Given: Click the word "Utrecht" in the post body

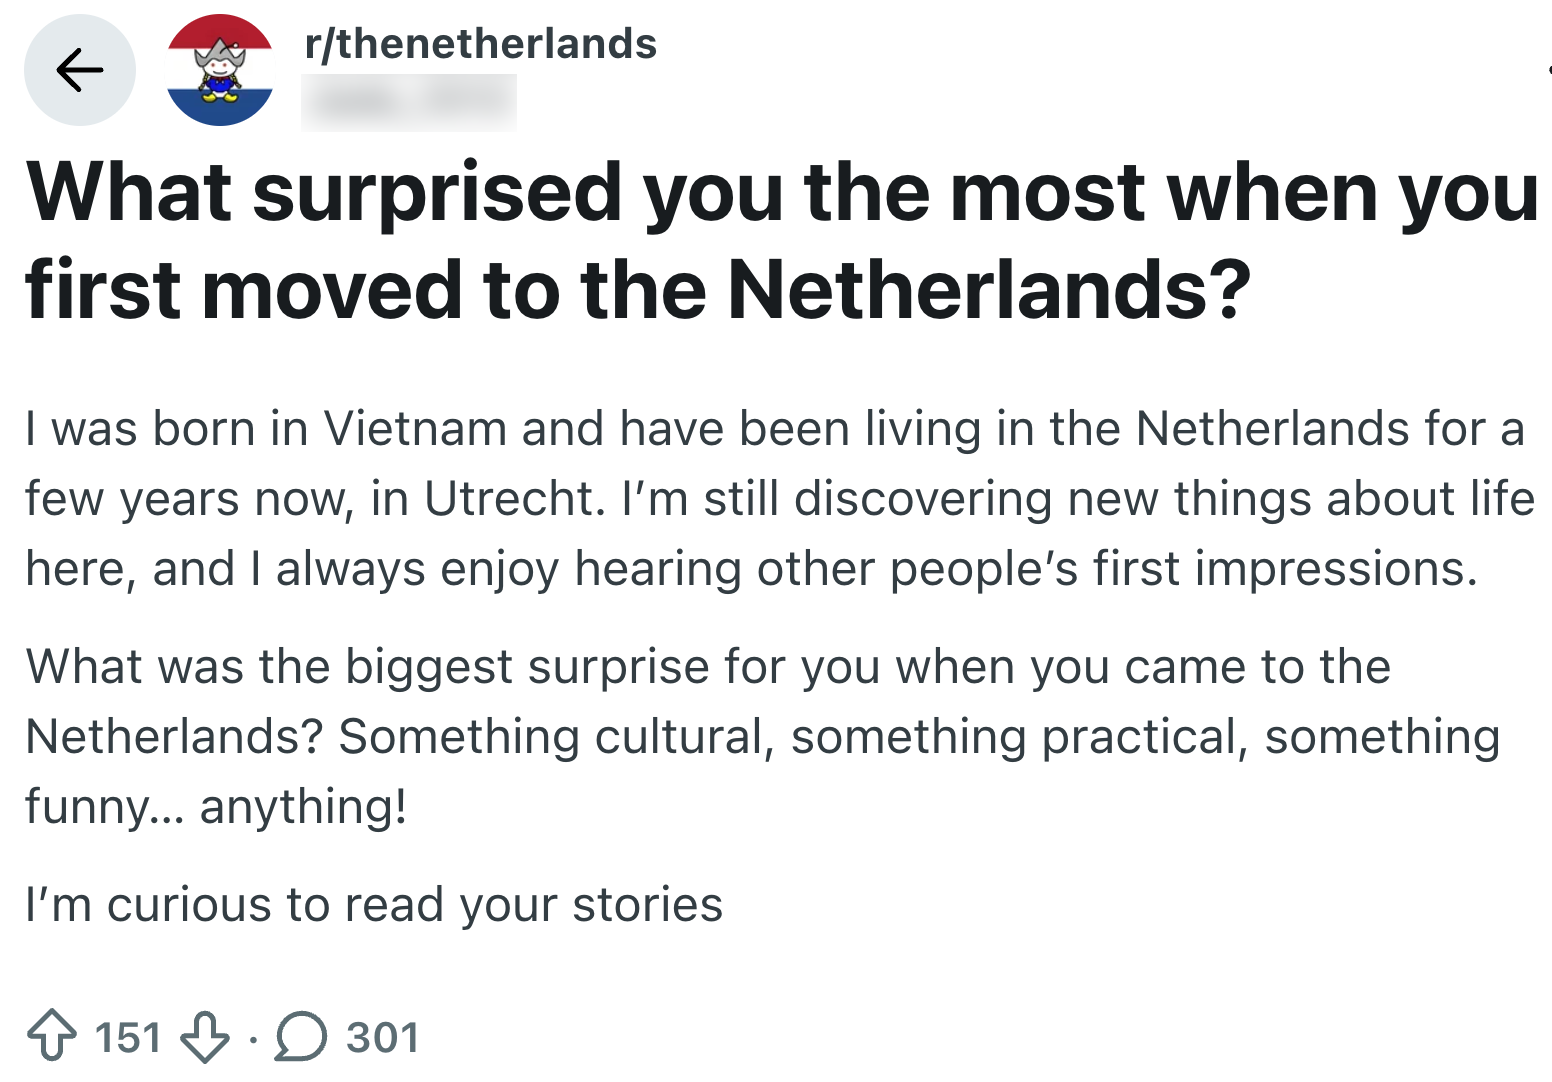Looking at the screenshot, I should (510, 498).
